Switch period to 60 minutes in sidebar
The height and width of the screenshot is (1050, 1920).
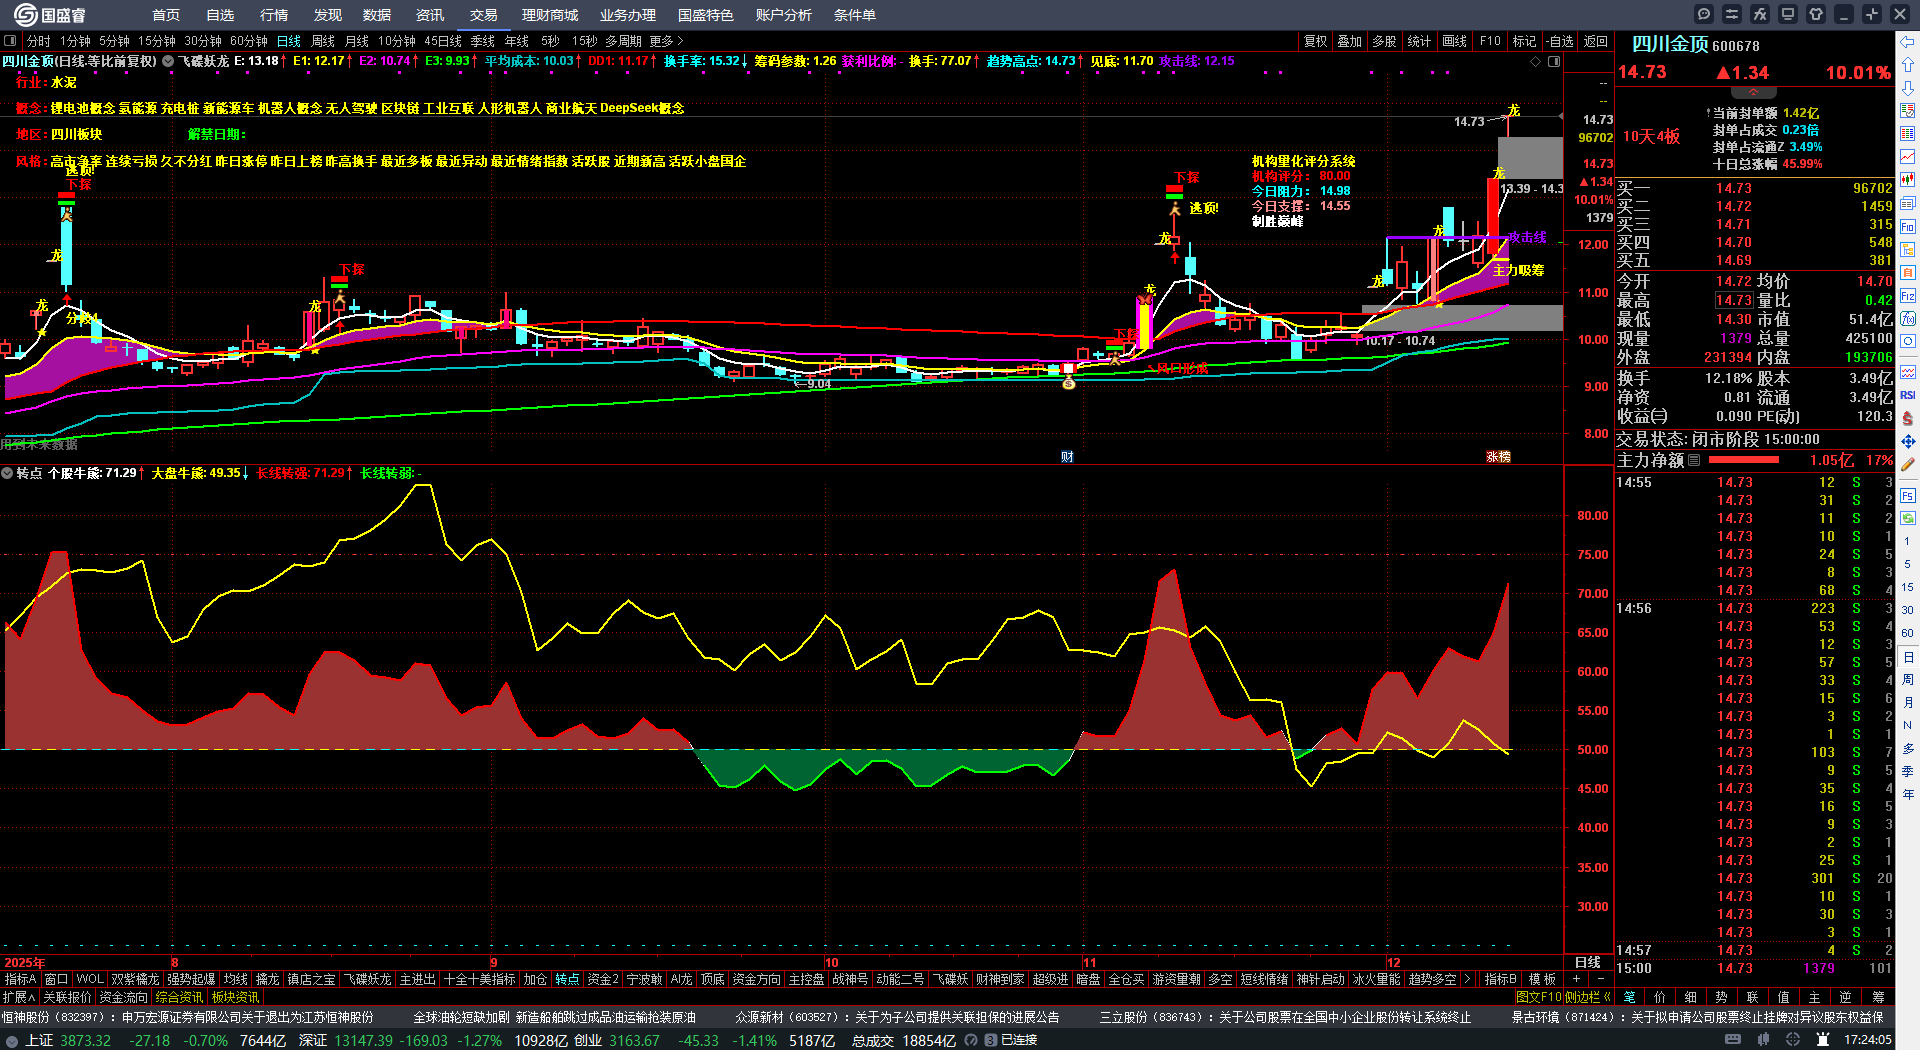click(1908, 633)
